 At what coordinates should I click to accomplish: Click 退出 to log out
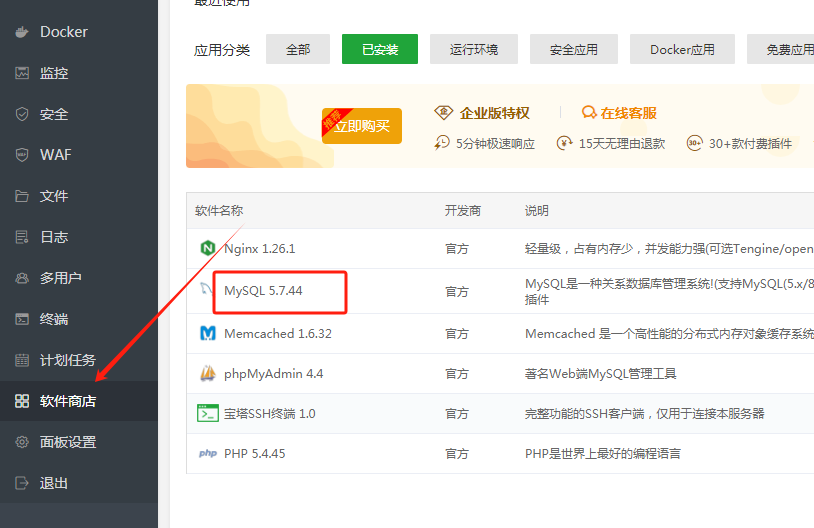79,483
